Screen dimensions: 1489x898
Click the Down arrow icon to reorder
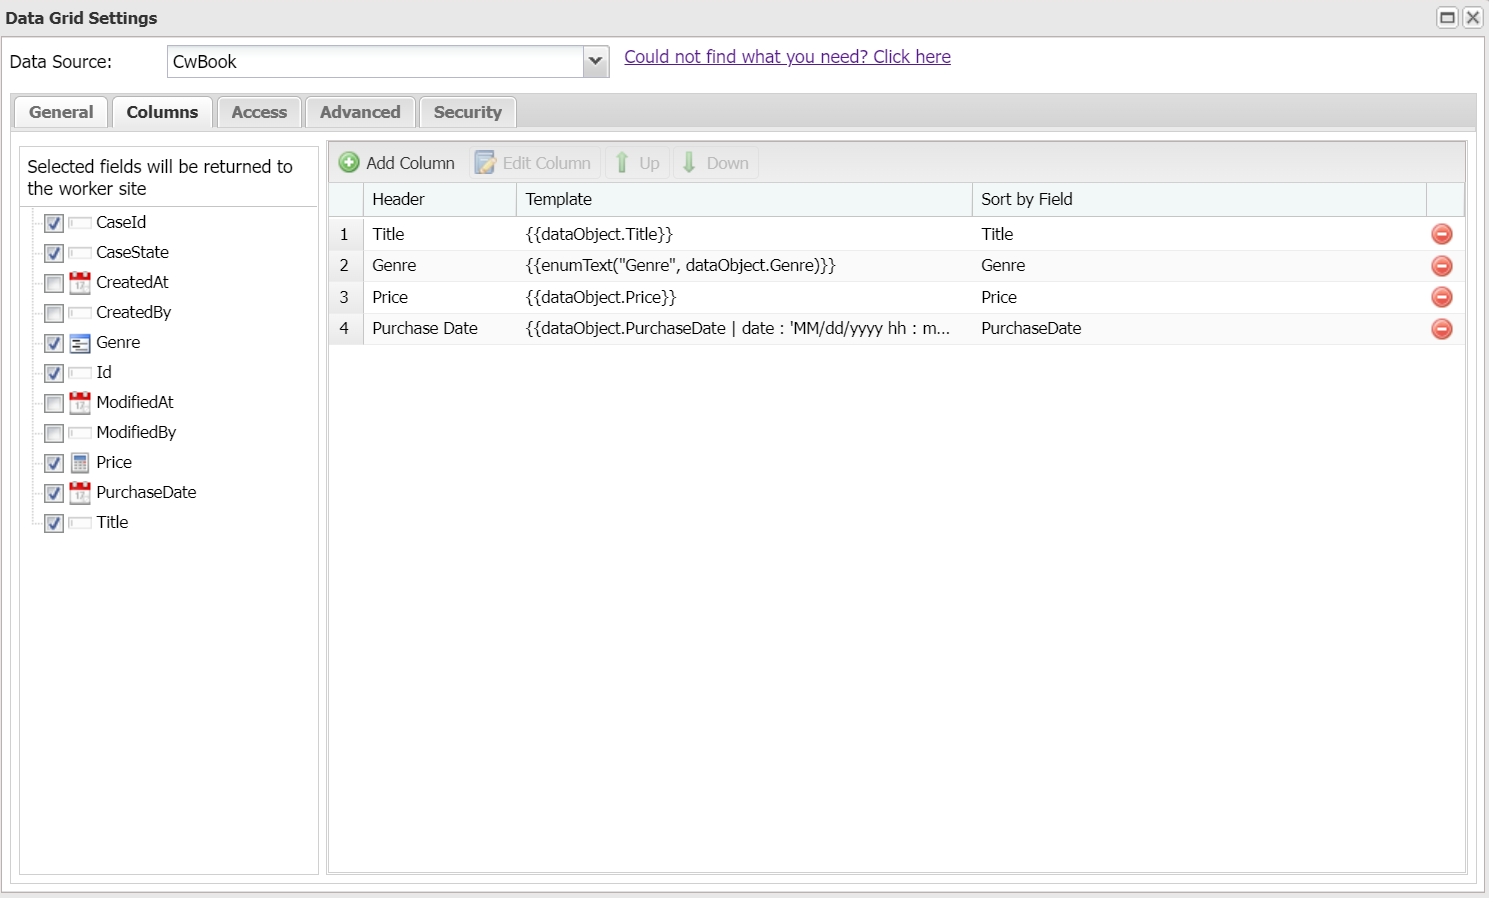(690, 162)
